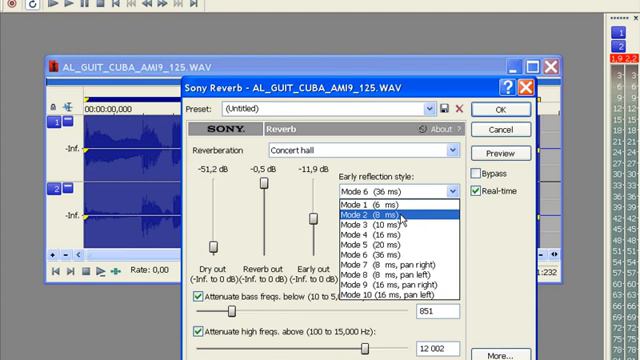Select Mode 5 (20 ms)

(x=399, y=245)
